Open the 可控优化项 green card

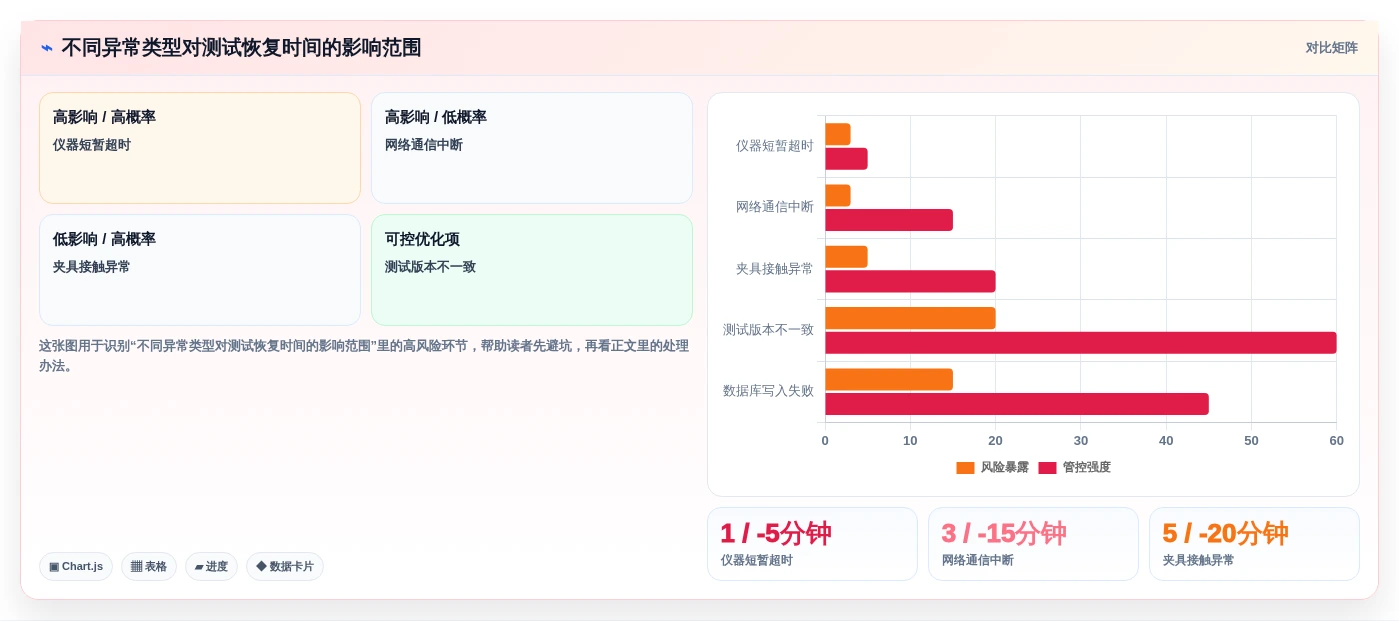532,270
